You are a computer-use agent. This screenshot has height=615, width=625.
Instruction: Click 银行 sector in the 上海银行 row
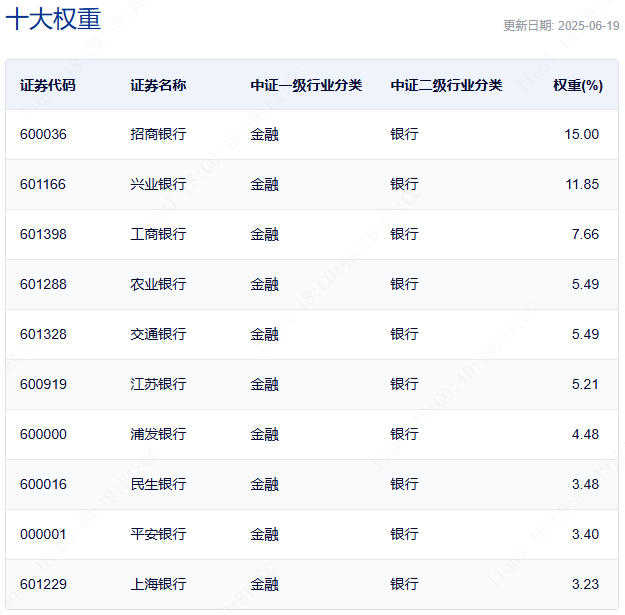tap(404, 584)
